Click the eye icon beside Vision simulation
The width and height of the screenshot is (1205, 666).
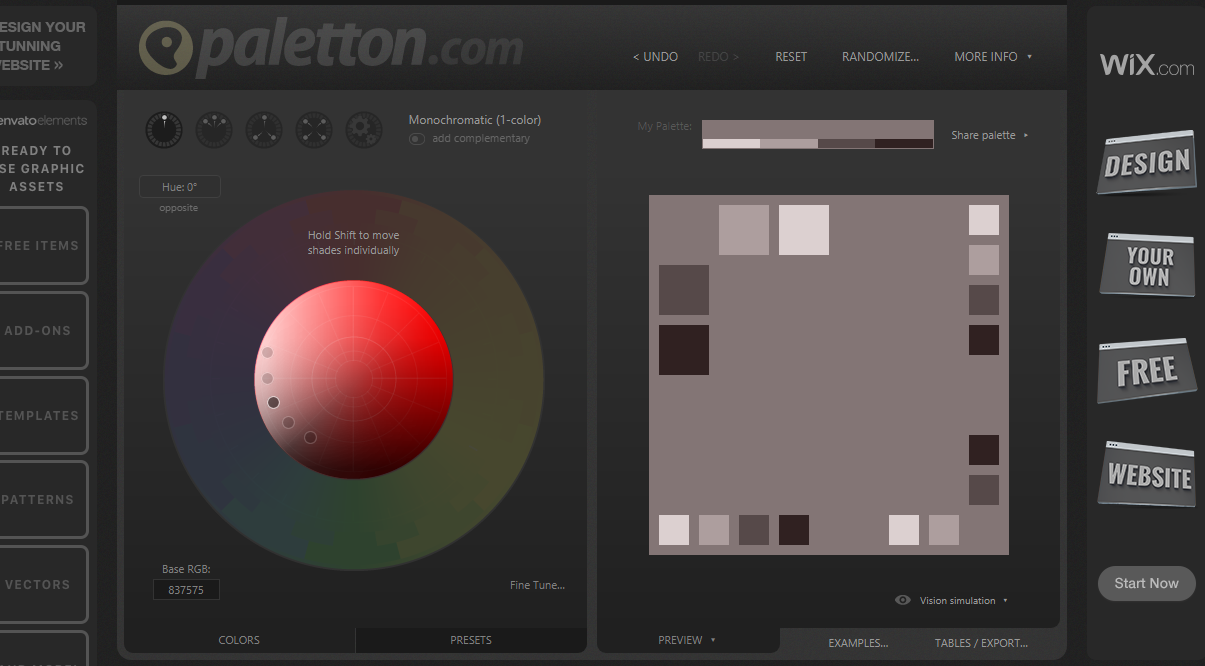[x=903, y=600]
